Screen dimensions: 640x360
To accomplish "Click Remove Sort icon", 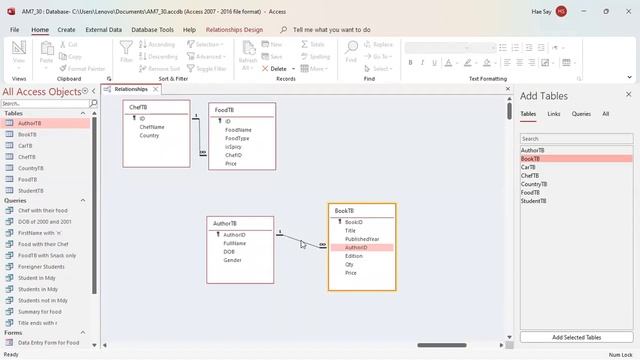I will coord(142,69).
